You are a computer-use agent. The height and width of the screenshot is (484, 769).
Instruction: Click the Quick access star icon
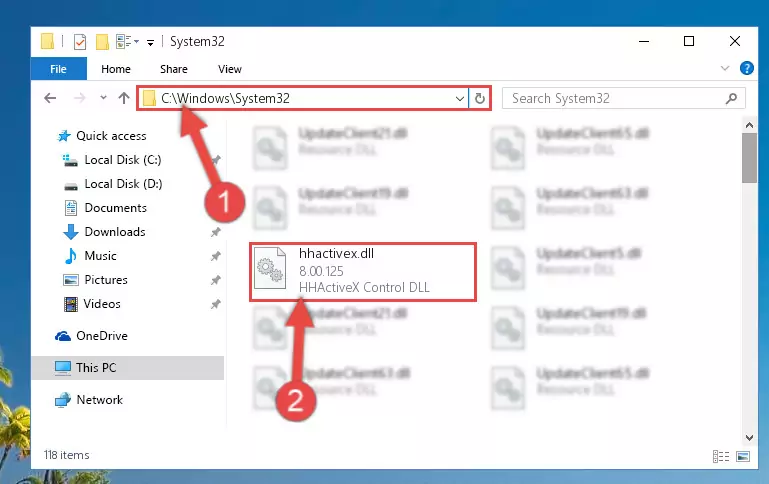point(64,136)
